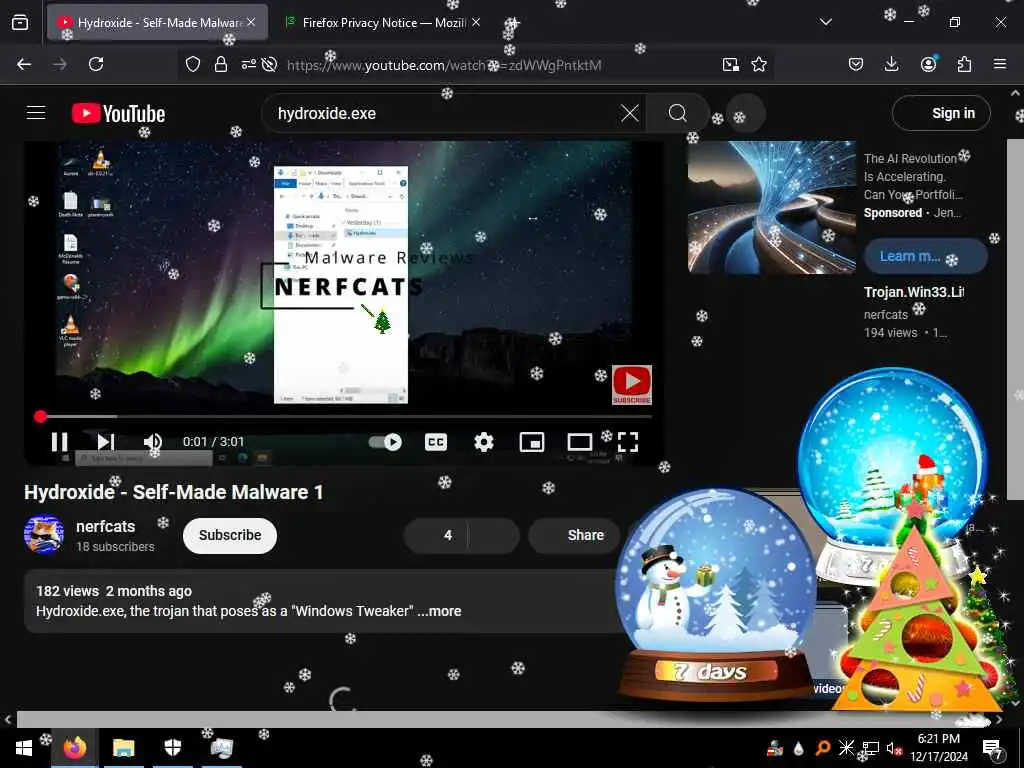The height and width of the screenshot is (768, 1024).
Task: Clear the YouTube search query
Action: [x=630, y=114]
